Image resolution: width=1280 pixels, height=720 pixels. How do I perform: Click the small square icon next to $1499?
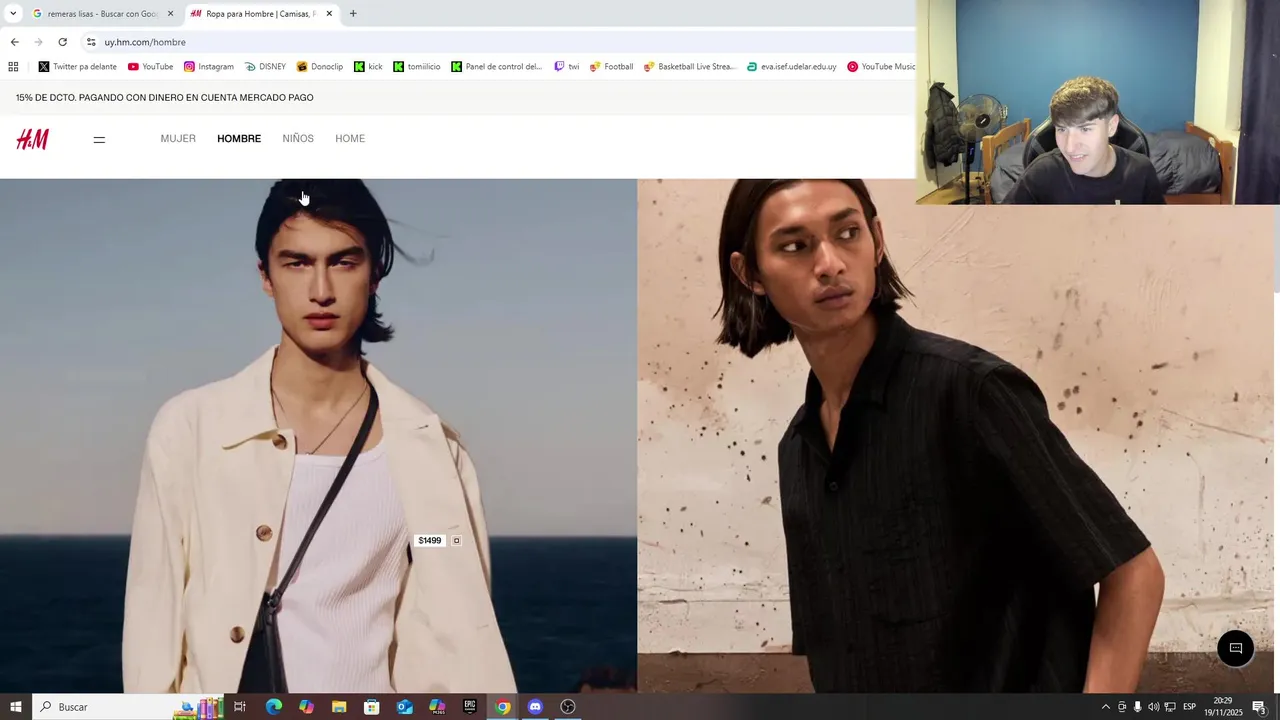point(457,541)
